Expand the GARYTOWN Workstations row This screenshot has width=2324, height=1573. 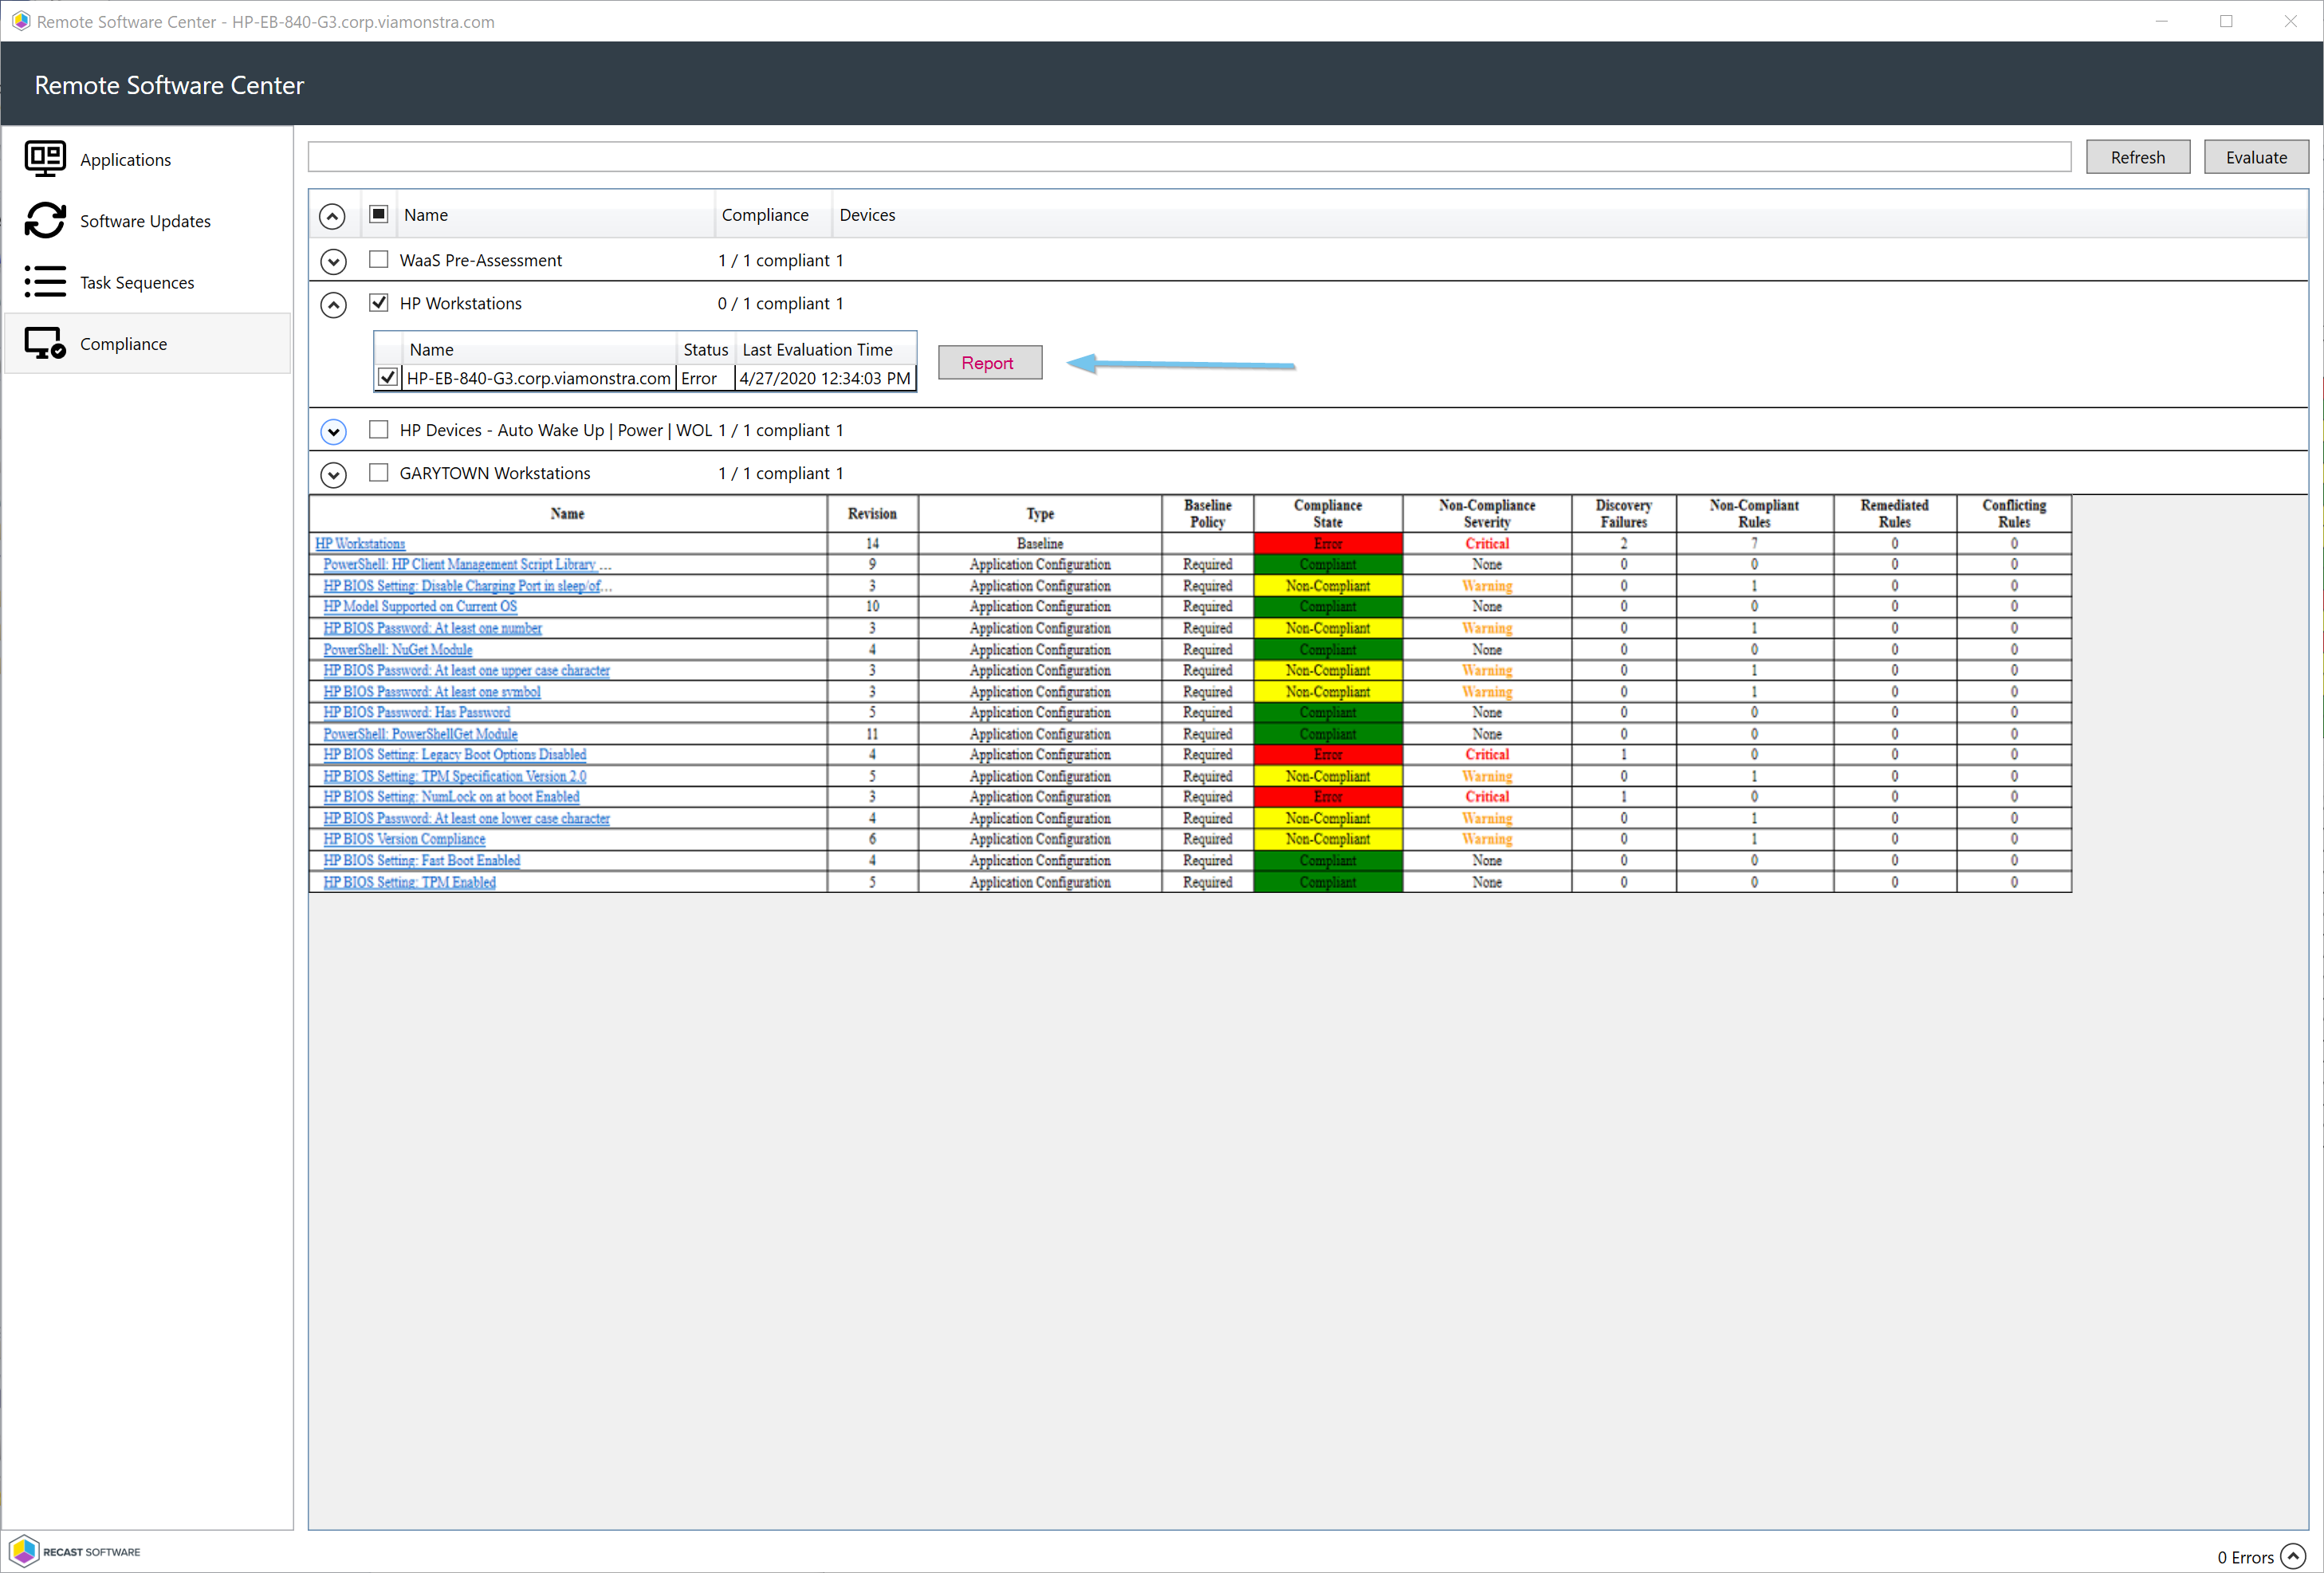tap(333, 474)
